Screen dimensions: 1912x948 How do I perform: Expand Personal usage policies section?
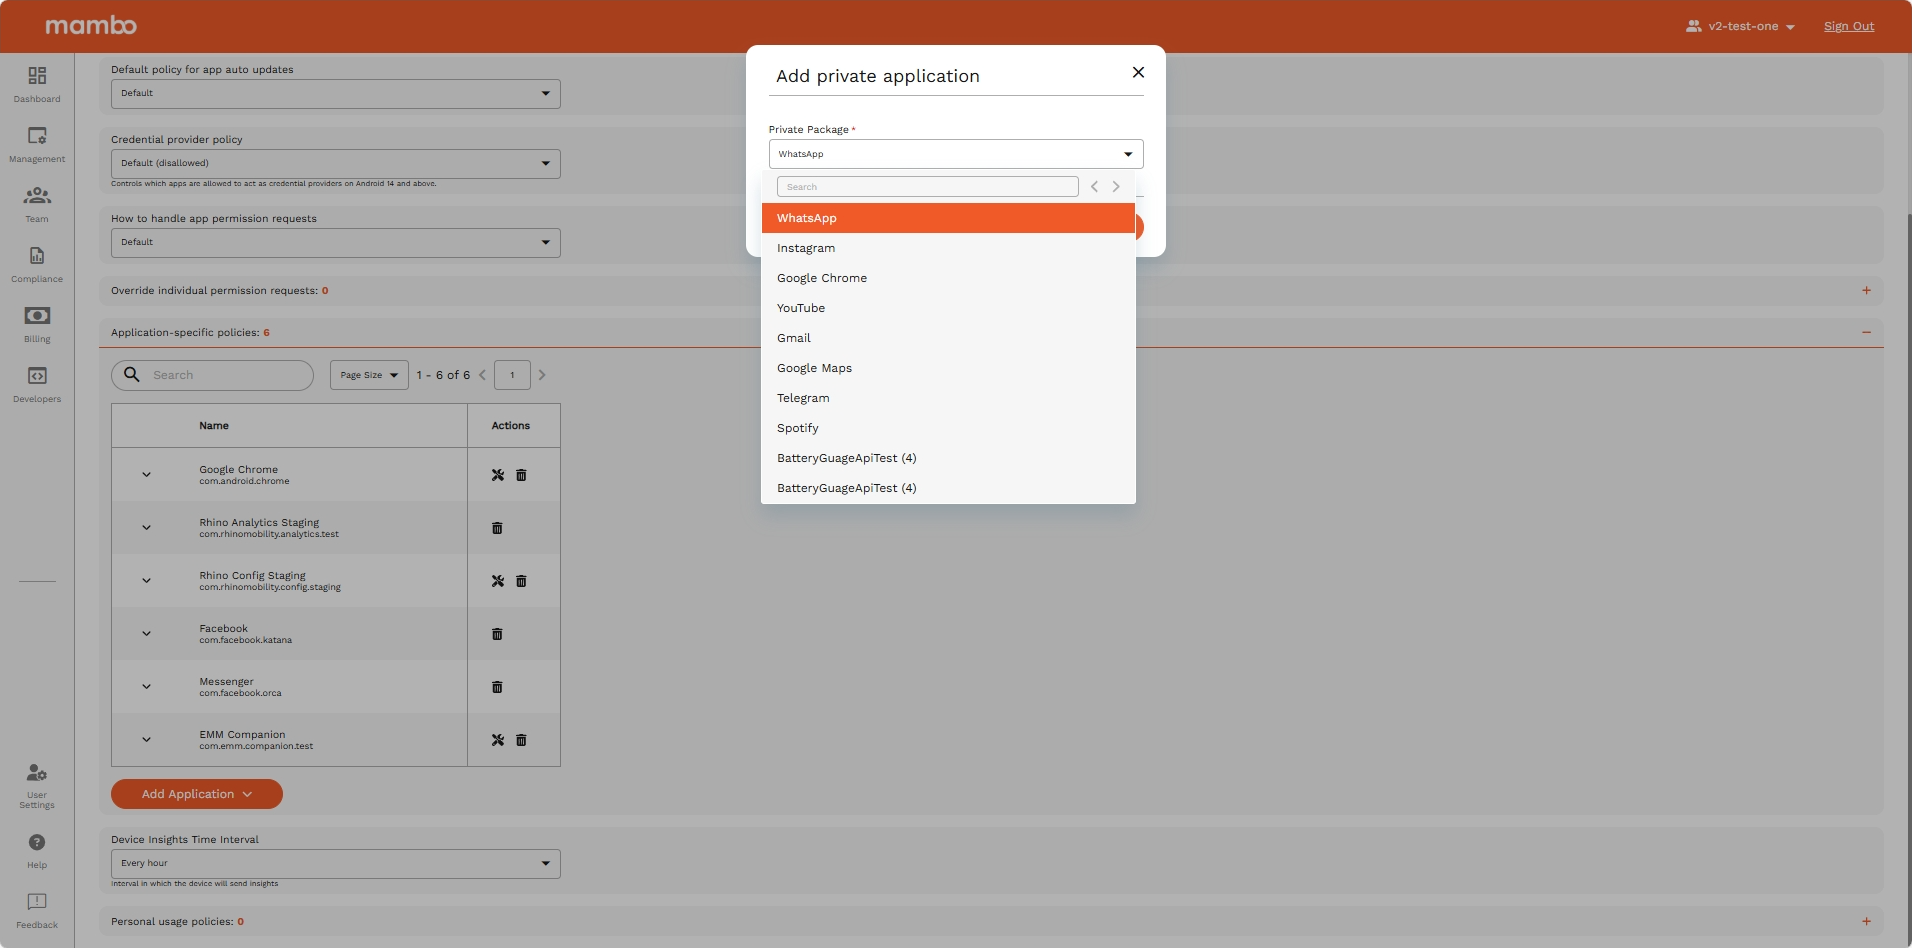click(1866, 921)
